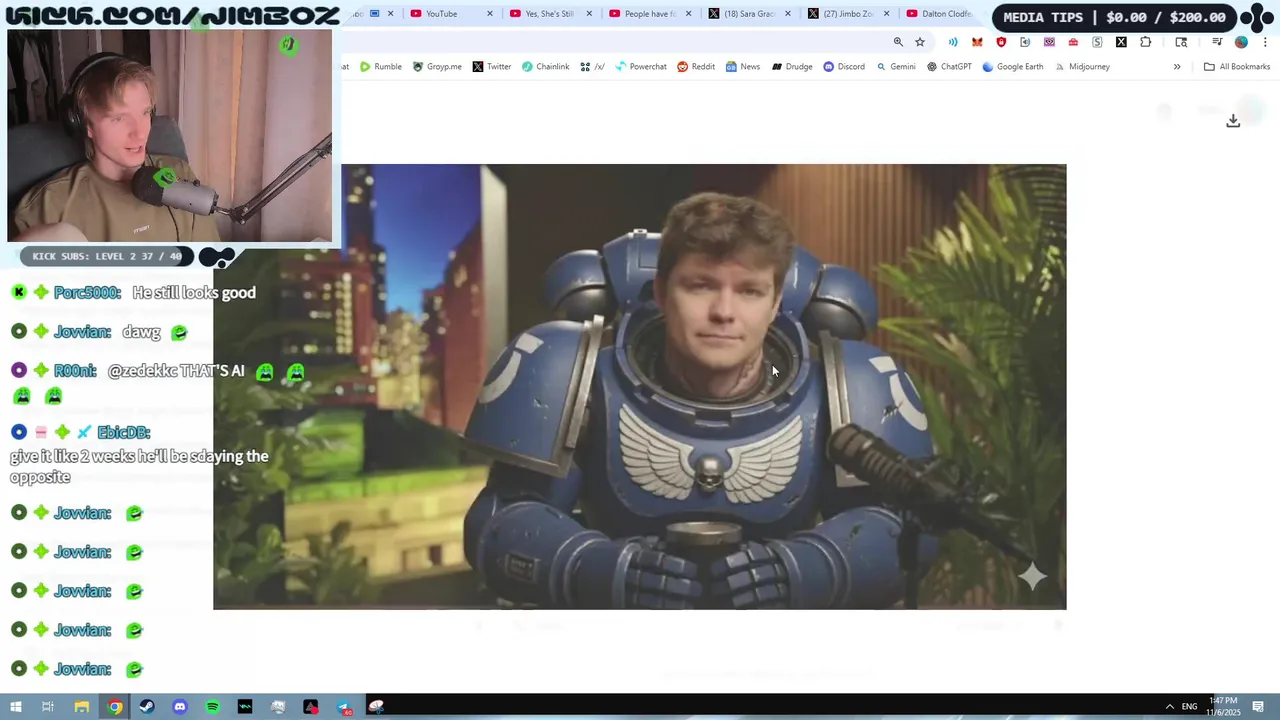
Task: Expand hidden bookmarks with the double chevron
Action: click(1177, 67)
